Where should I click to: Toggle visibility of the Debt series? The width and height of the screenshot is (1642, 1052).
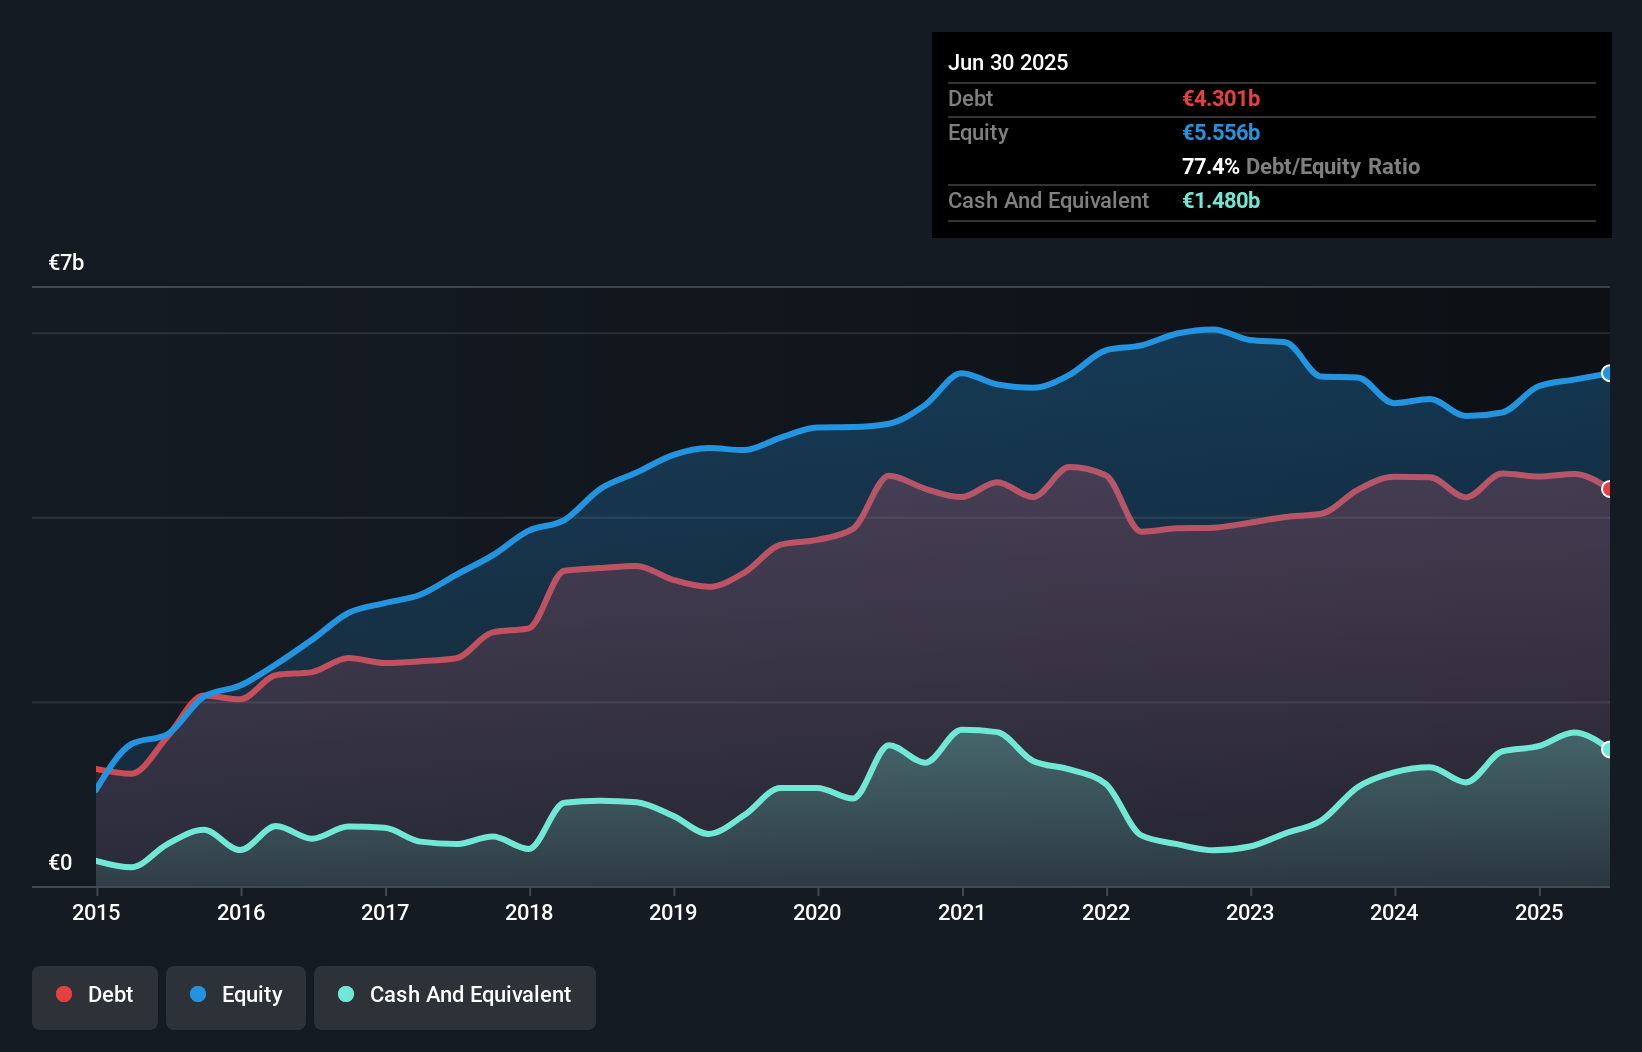[x=95, y=997]
